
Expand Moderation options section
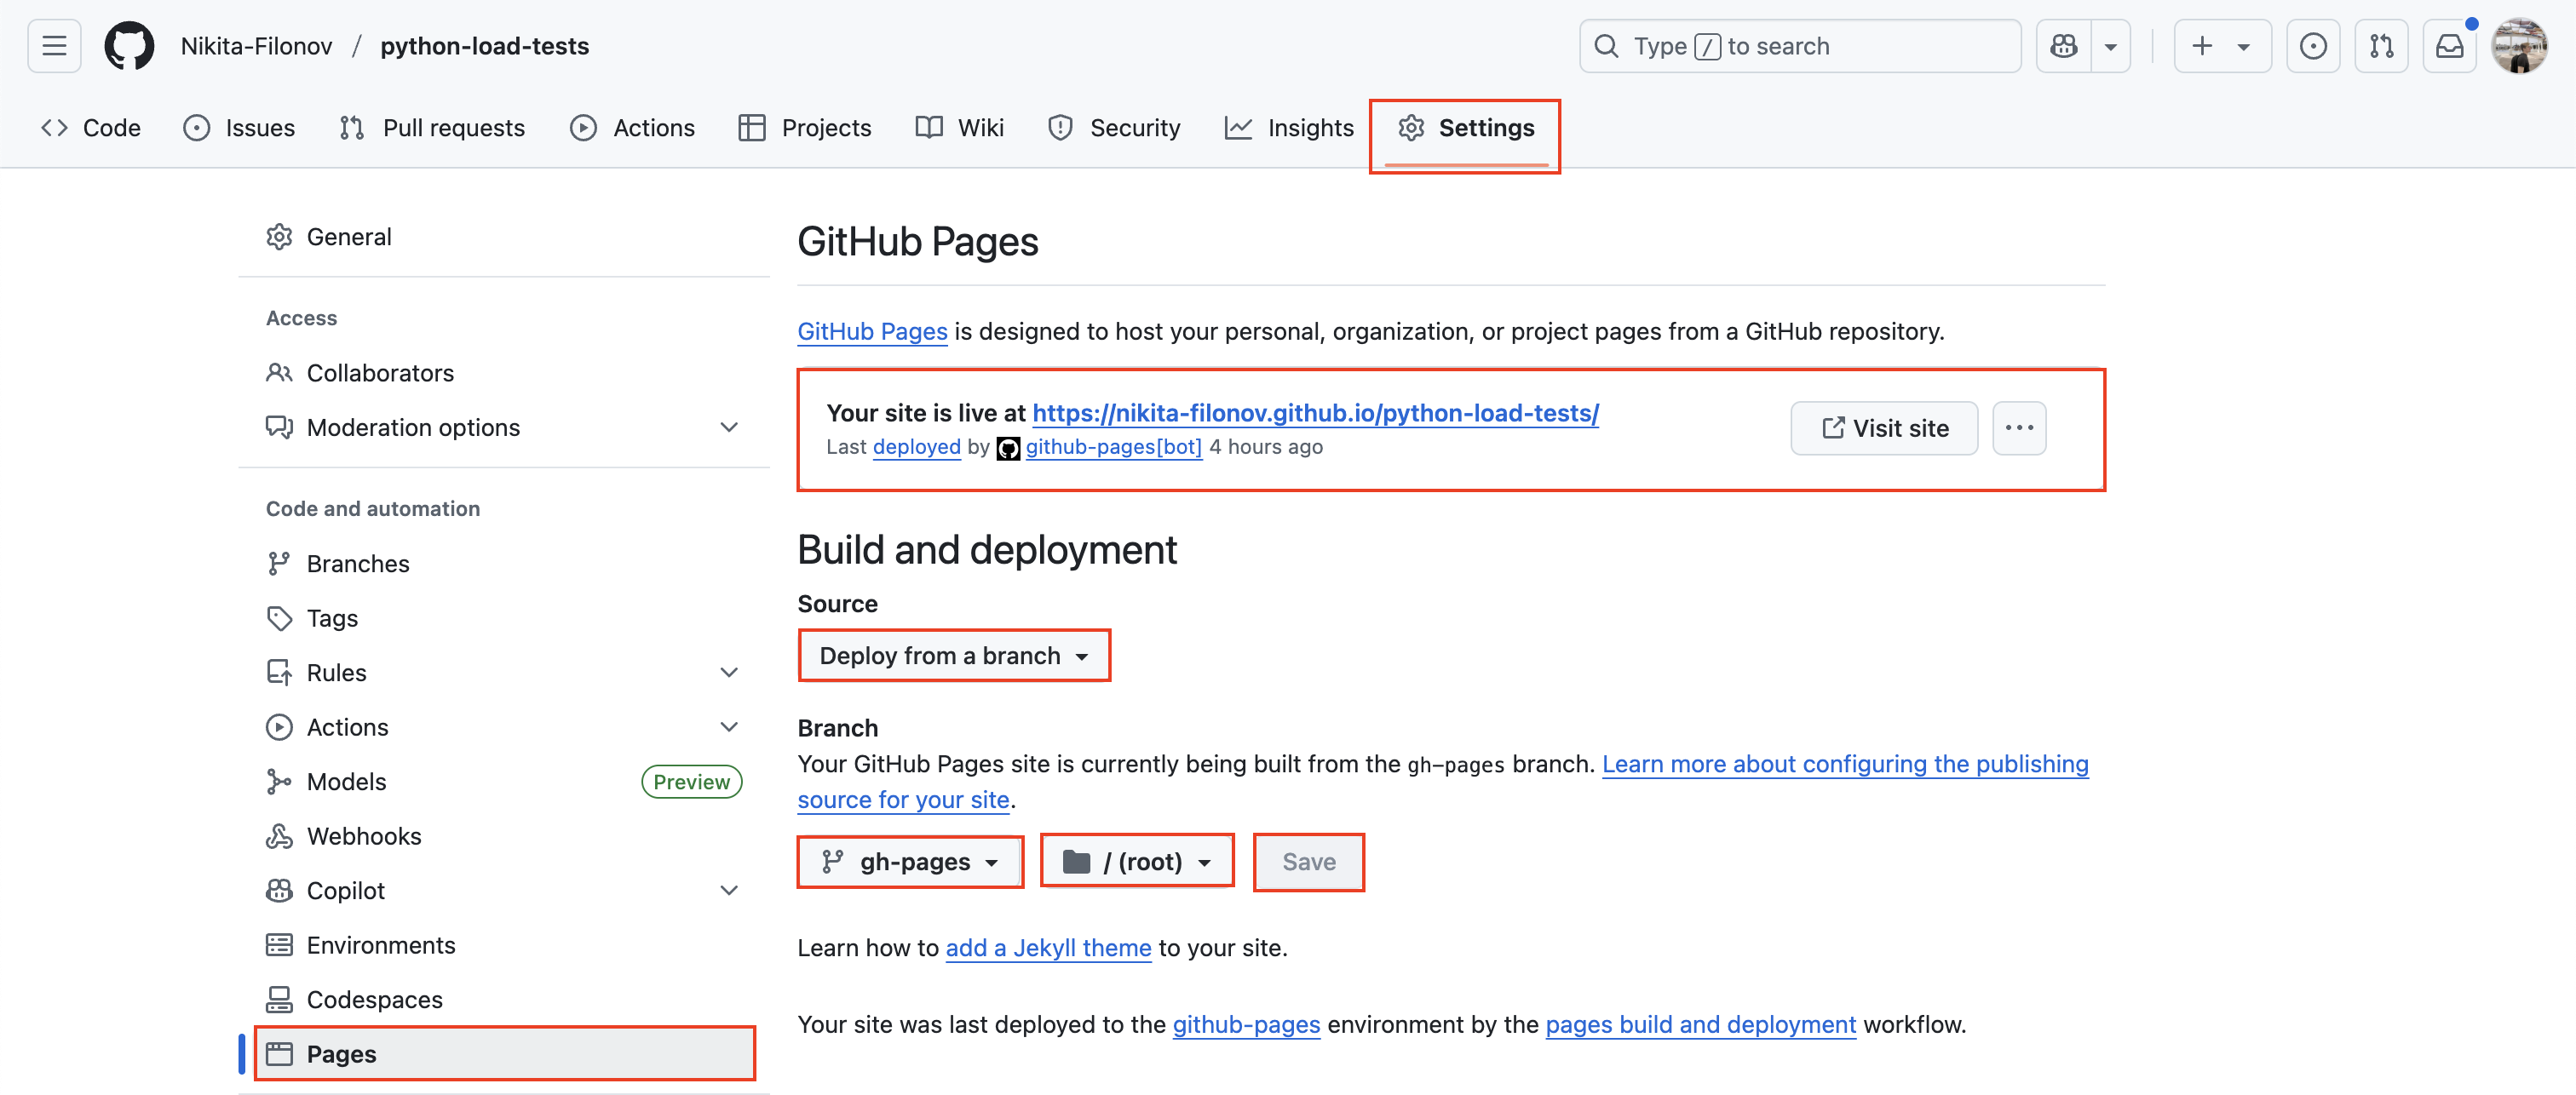[x=504, y=427]
